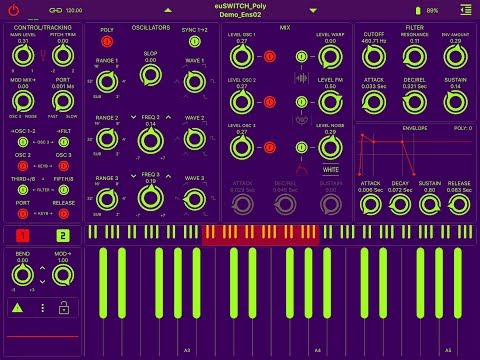Screen dimensions: 480x360
Task: Click the RESONANCE knob
Action: 414,56
